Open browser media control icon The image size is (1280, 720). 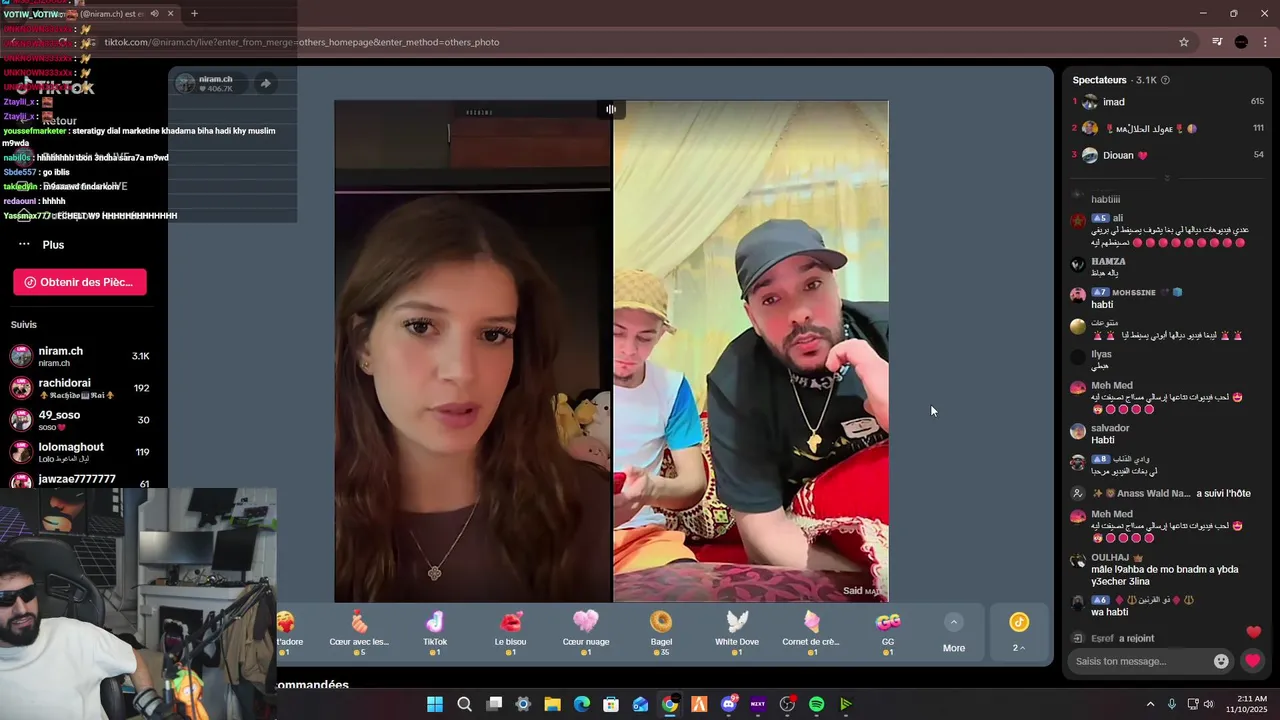click(1217, 42)
